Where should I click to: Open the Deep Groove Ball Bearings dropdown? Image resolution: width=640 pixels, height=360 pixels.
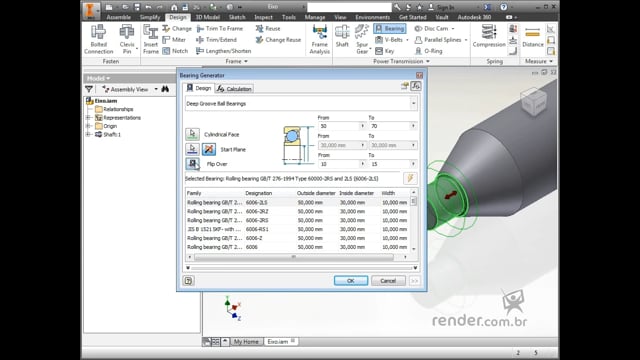click(x=413, y=103)
